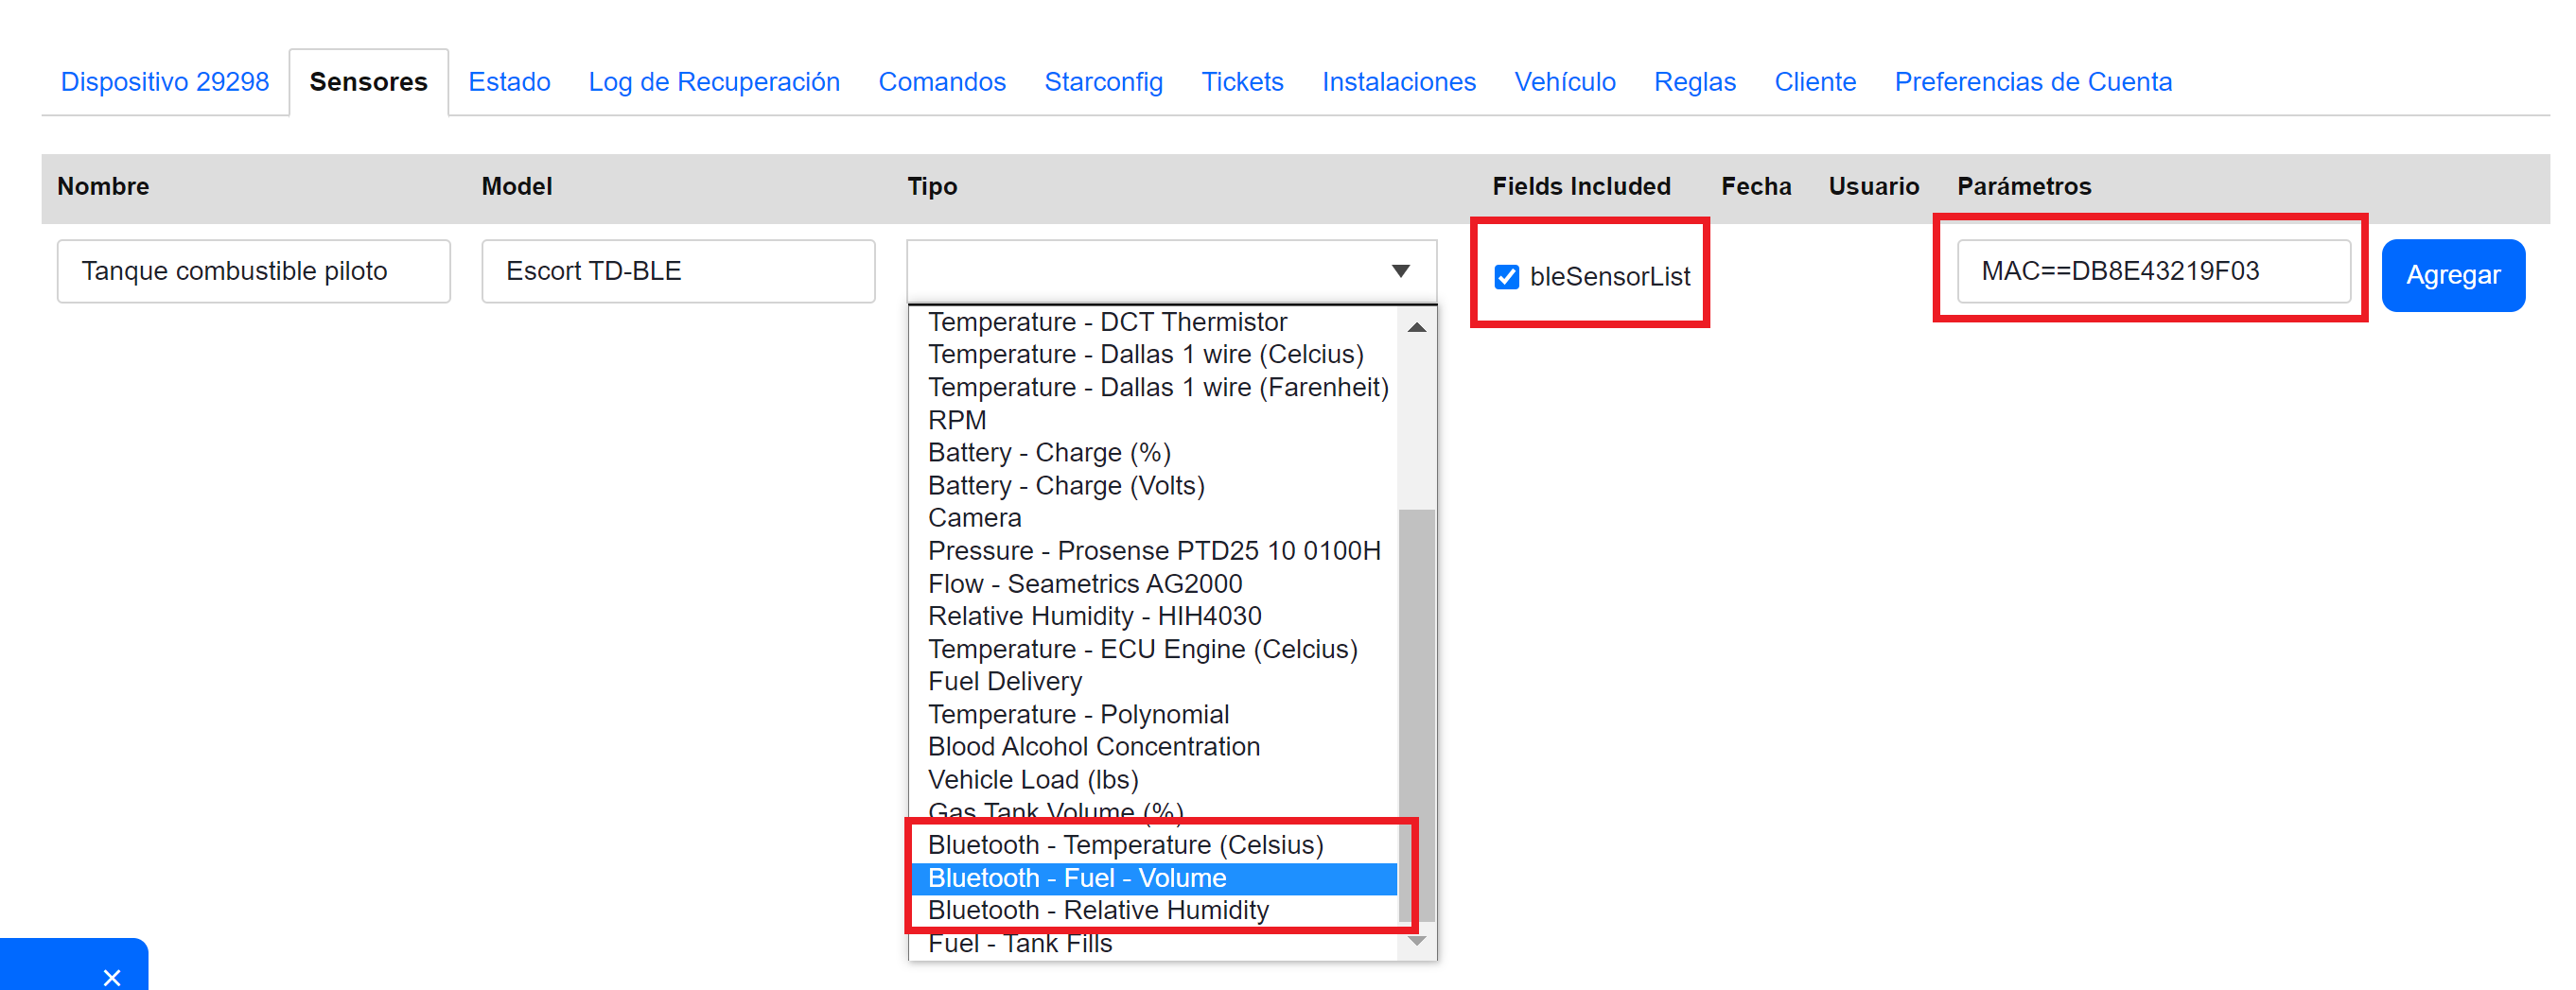
Task: Open the Comandos tab
Action: (x=941, y=82)
